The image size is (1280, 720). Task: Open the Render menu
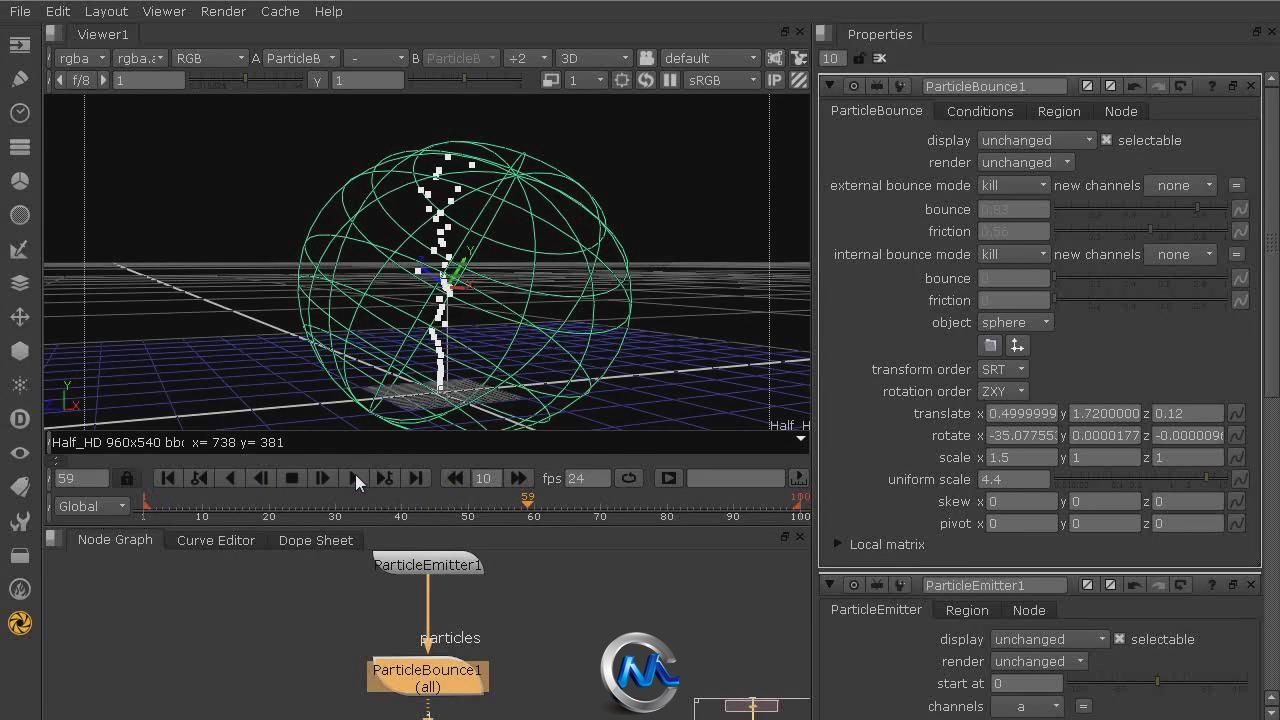(223, 11)
